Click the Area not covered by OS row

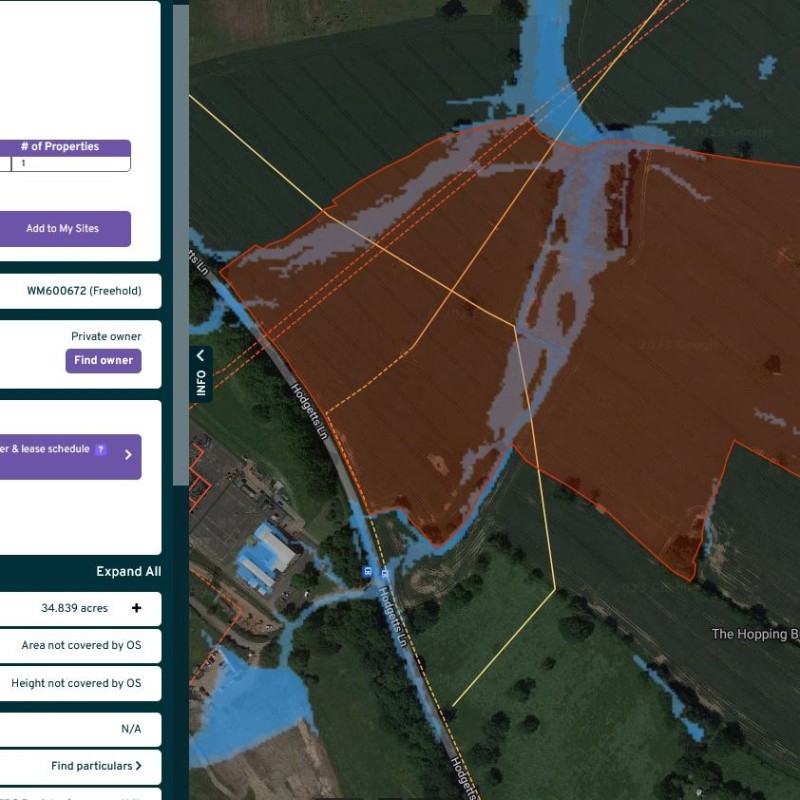click(x=80, y=645)
